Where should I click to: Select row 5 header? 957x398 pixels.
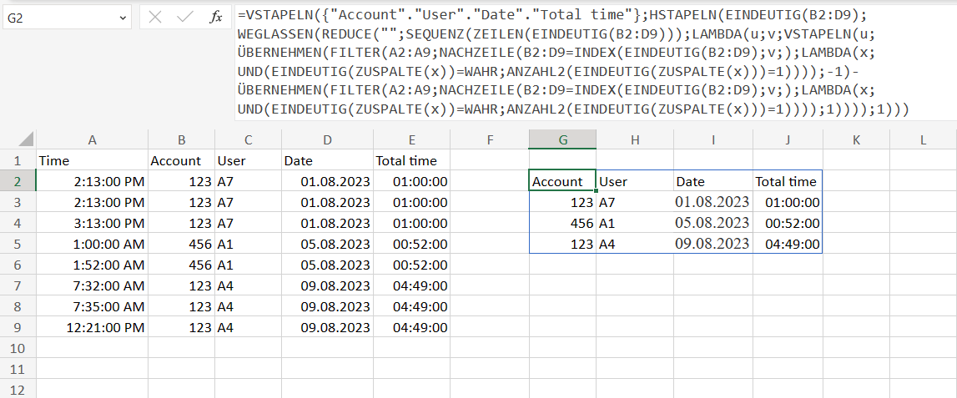pos(18,244)
